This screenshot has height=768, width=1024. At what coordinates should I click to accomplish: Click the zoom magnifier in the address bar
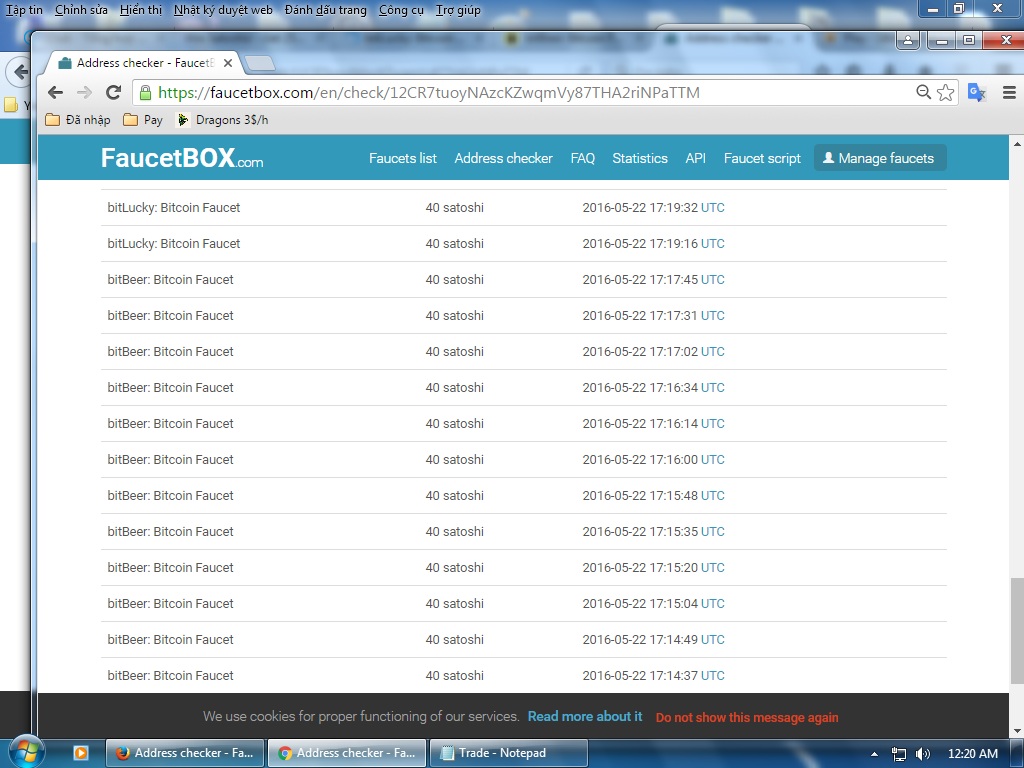click(x=923, y=92)
